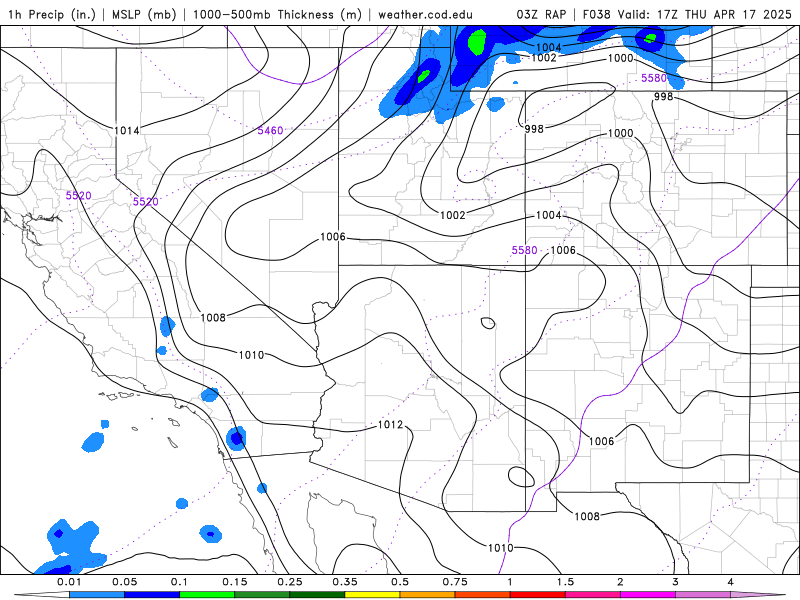Click the 5580 label beside the 1006 label
This screenshot has height=600, width=800.
tap(524, 250)
